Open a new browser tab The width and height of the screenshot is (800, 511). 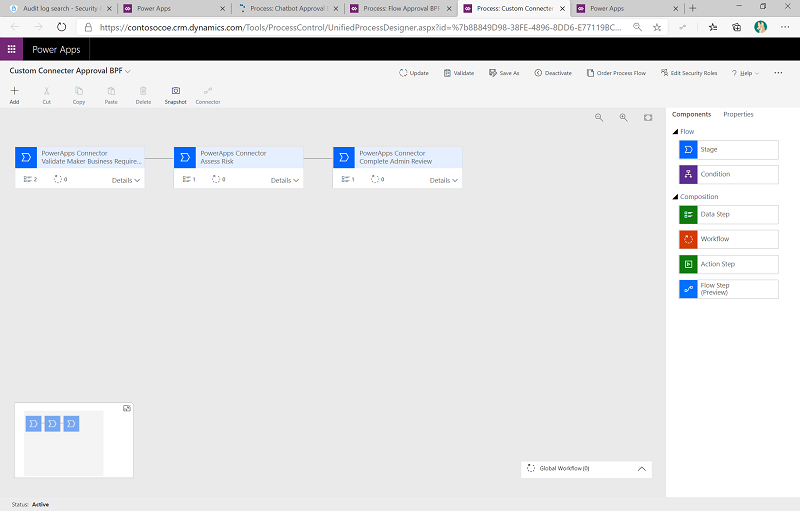pyautogui.click(x=692, y=8)
